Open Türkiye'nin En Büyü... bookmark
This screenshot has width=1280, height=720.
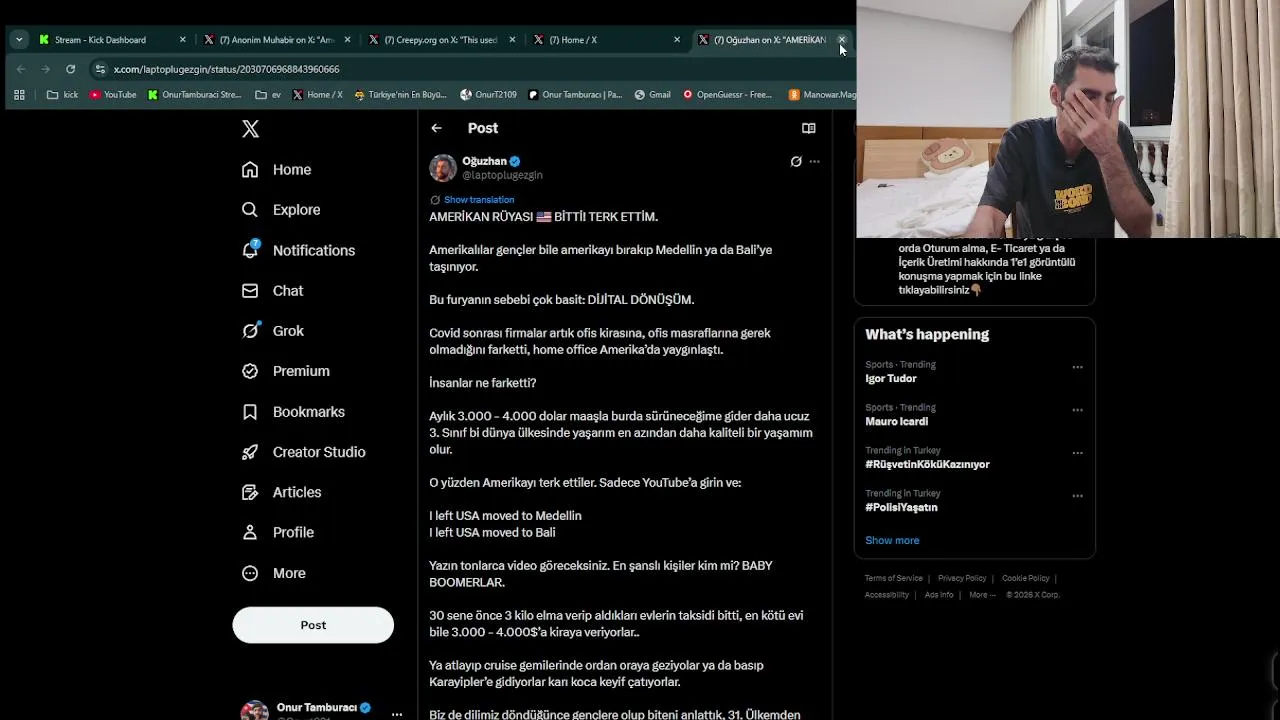[x=400, y=95]
